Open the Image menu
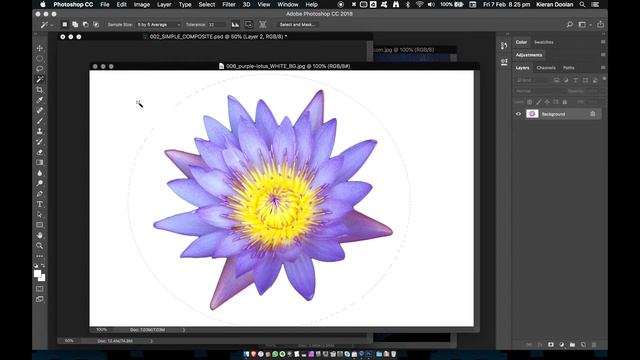 click(142, 4)
